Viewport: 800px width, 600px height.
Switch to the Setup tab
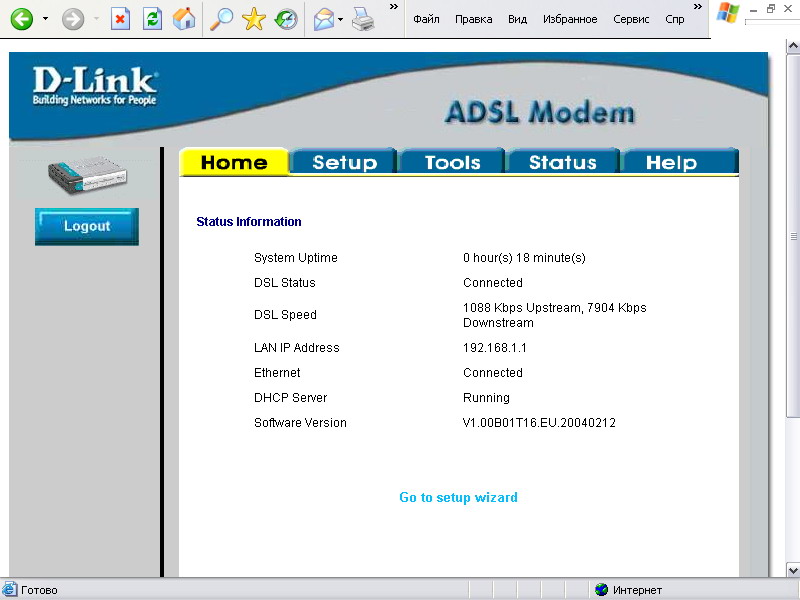point(344,162)
